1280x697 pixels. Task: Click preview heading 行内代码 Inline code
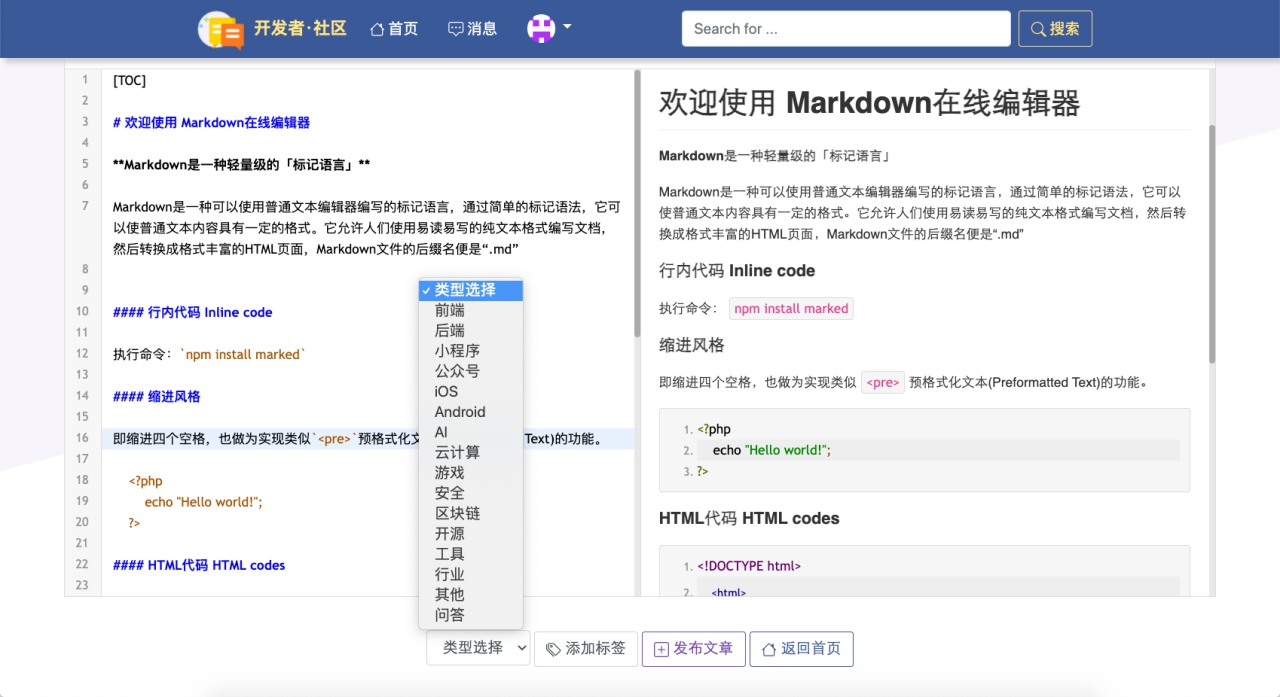(x=737, y=270)
